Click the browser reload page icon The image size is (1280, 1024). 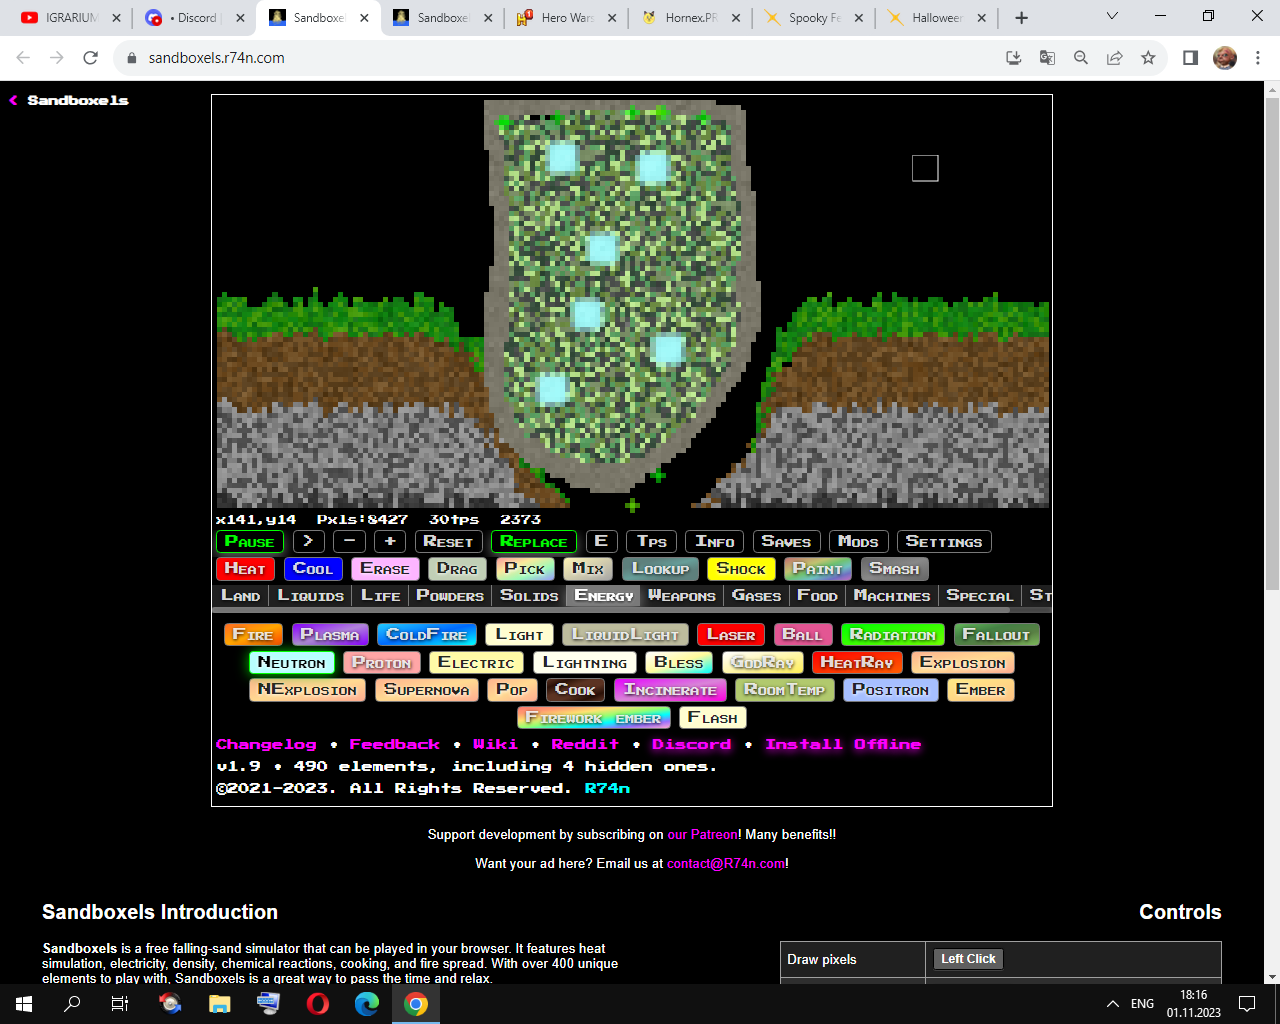90,58
